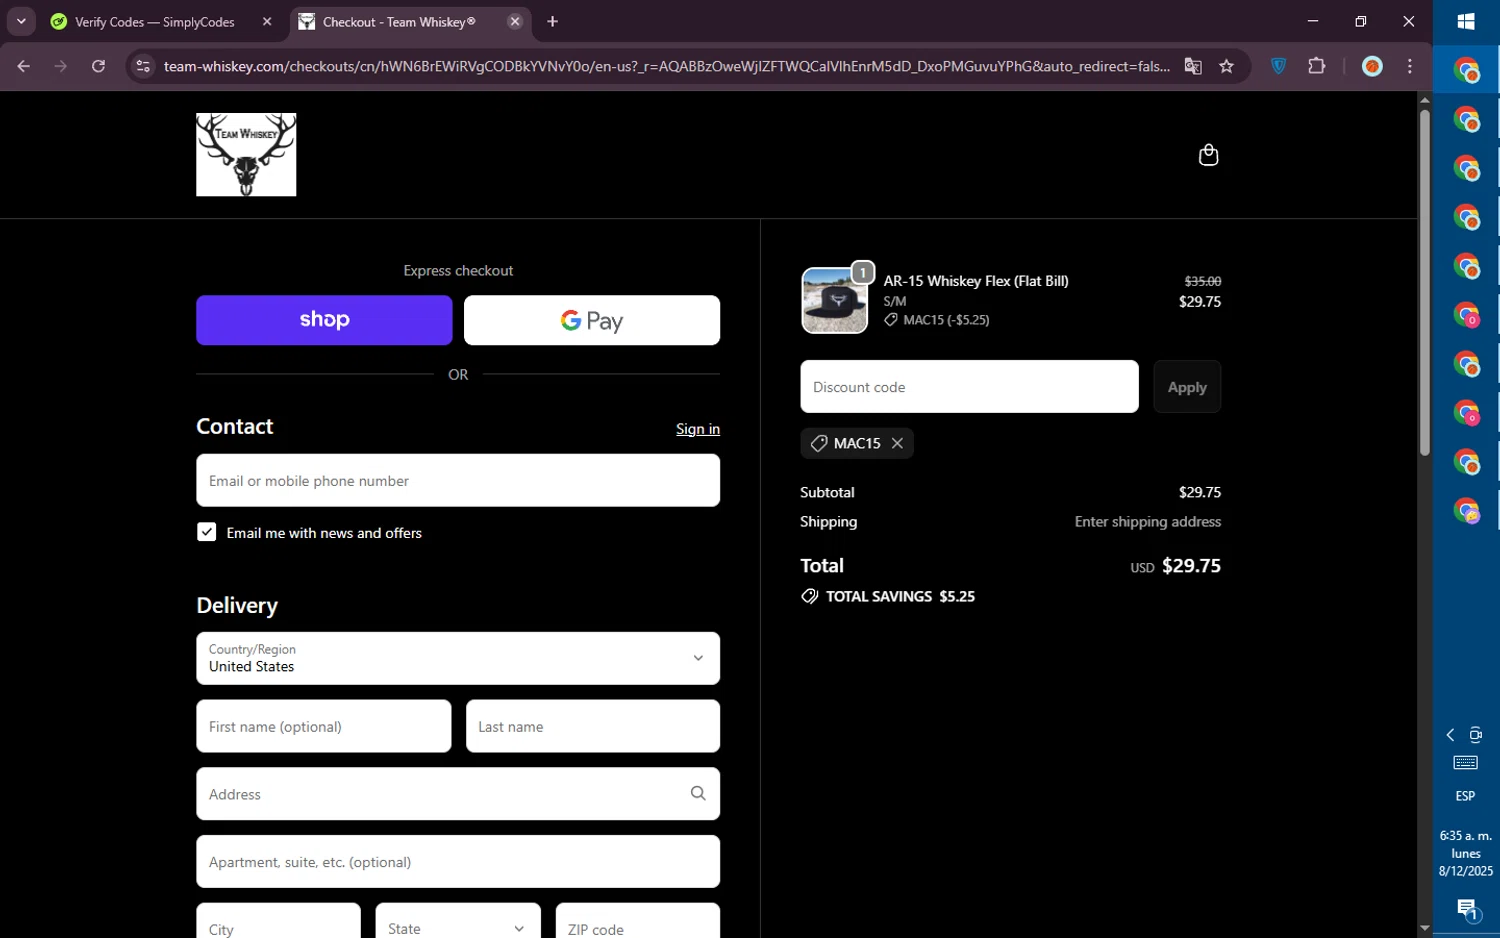Viewport: 1500px width, 938px height.
Task: Open the clock and date display
Action: (1466, 853)
